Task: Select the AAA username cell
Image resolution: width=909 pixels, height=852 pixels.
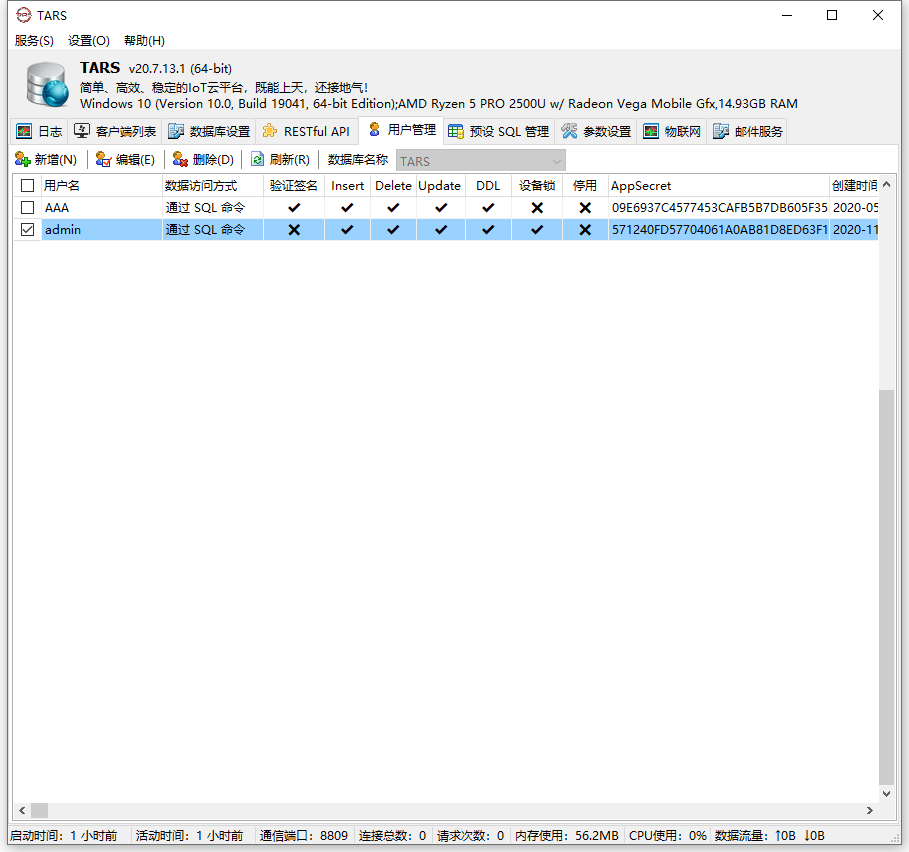Action: [102, 207]
